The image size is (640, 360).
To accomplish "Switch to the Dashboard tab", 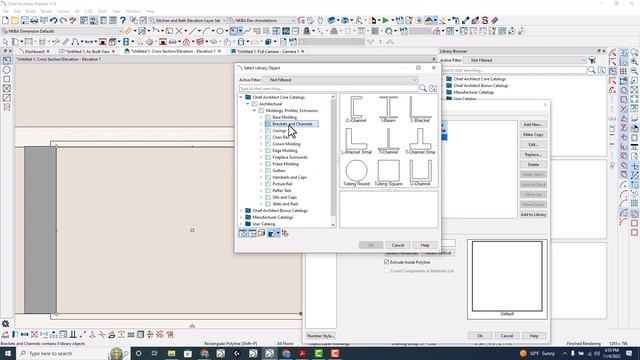I will pos(35,51).
